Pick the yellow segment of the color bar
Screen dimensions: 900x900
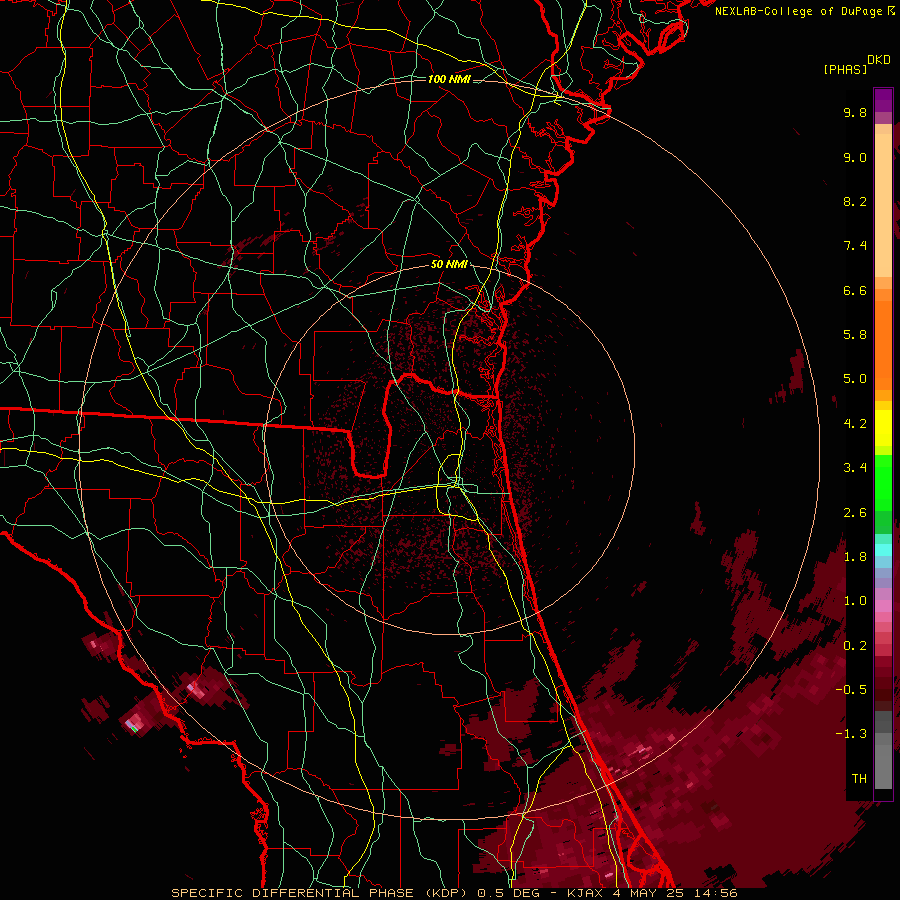pos(883,428)
